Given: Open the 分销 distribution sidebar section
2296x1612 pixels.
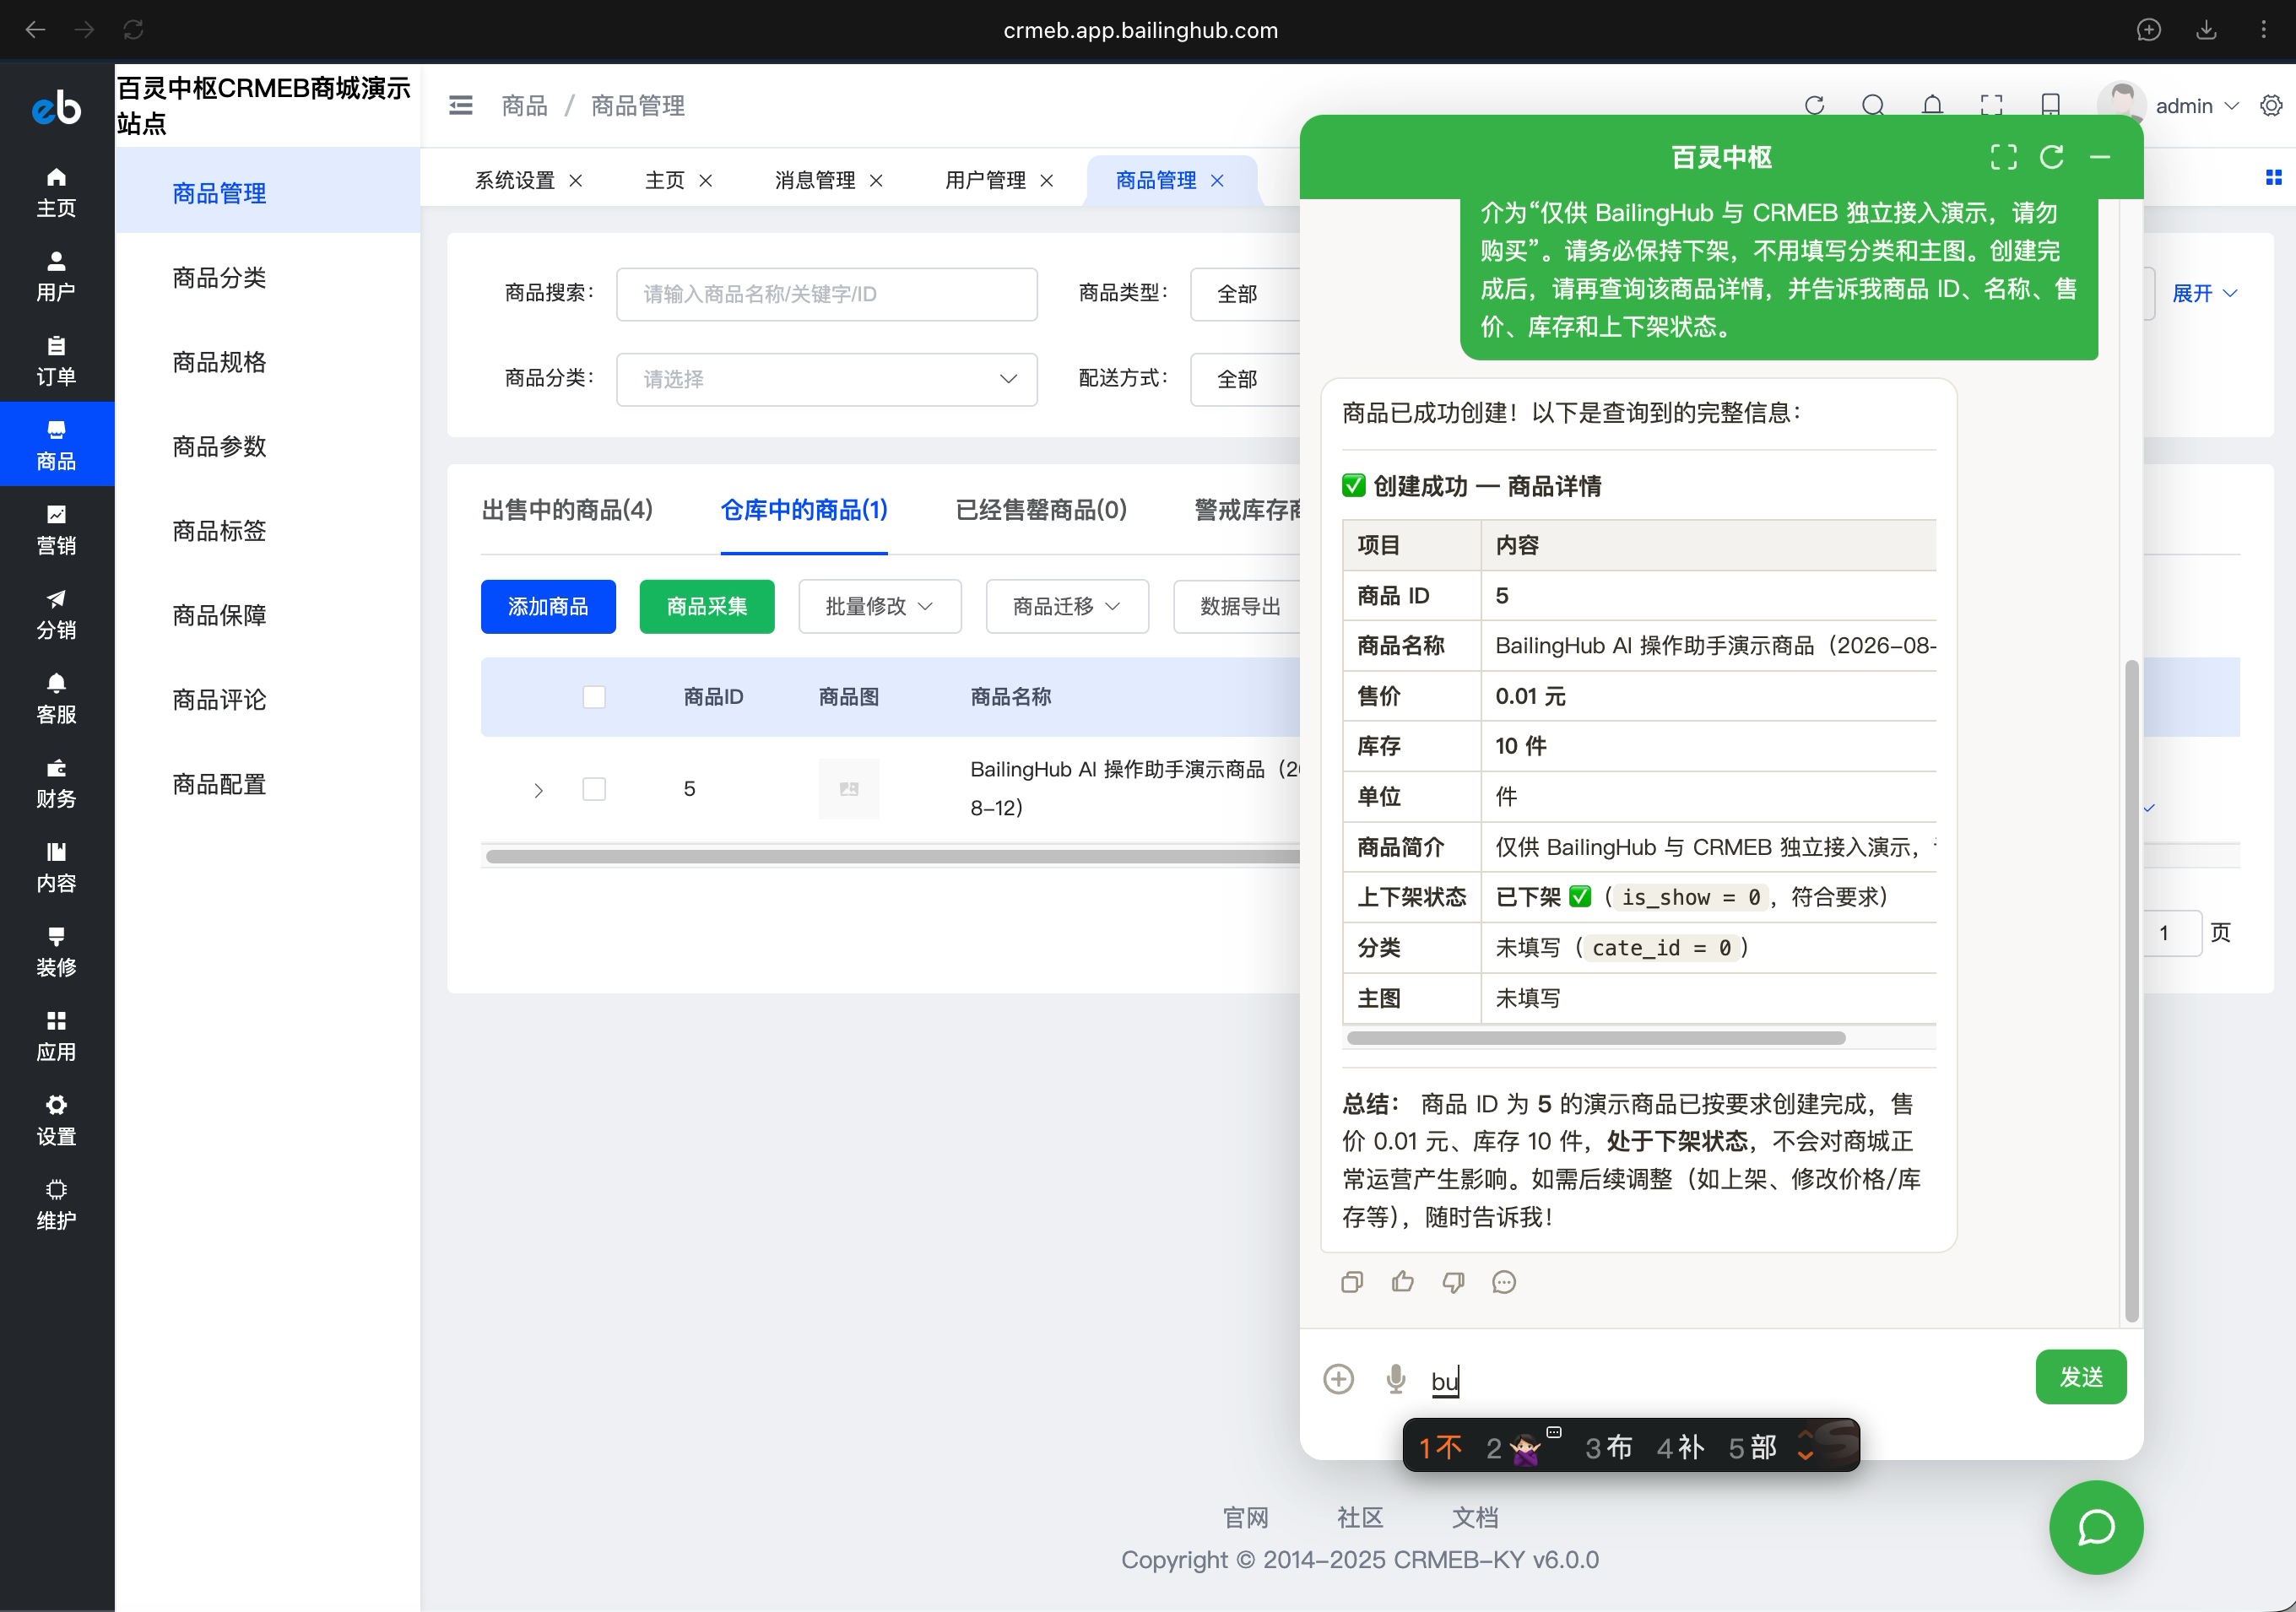Looking at the screenshot, I should pyautogui.click(x=56, y=613).
